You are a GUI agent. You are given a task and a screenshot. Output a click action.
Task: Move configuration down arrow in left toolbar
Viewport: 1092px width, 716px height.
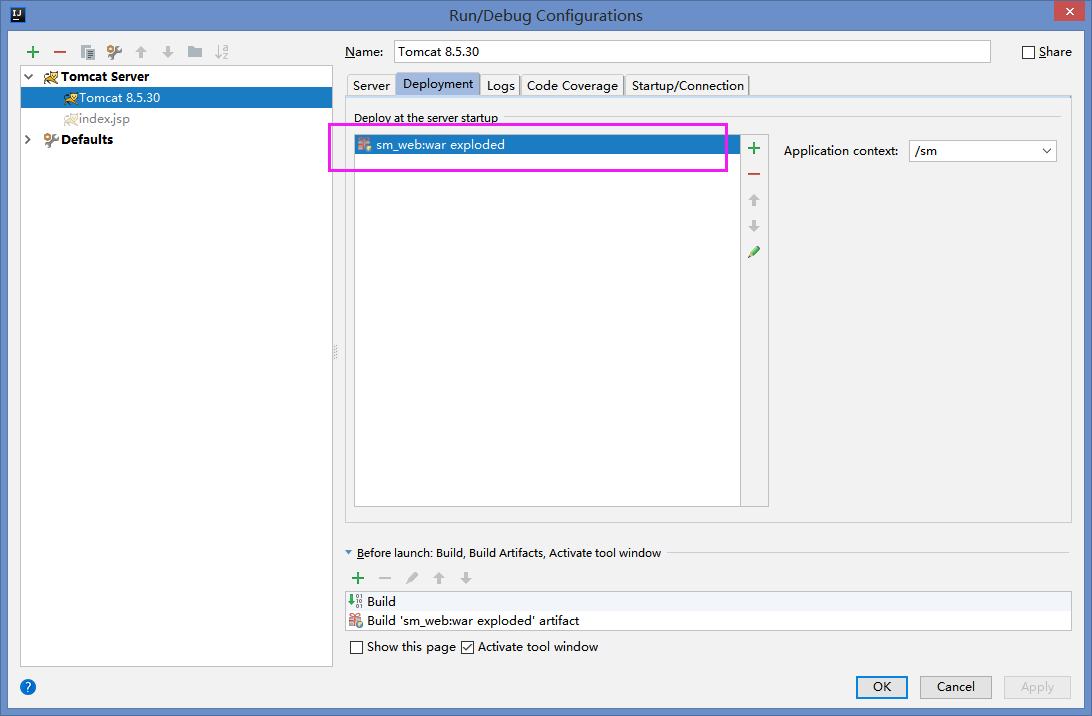pyautogui.click(x=168, y=52)
